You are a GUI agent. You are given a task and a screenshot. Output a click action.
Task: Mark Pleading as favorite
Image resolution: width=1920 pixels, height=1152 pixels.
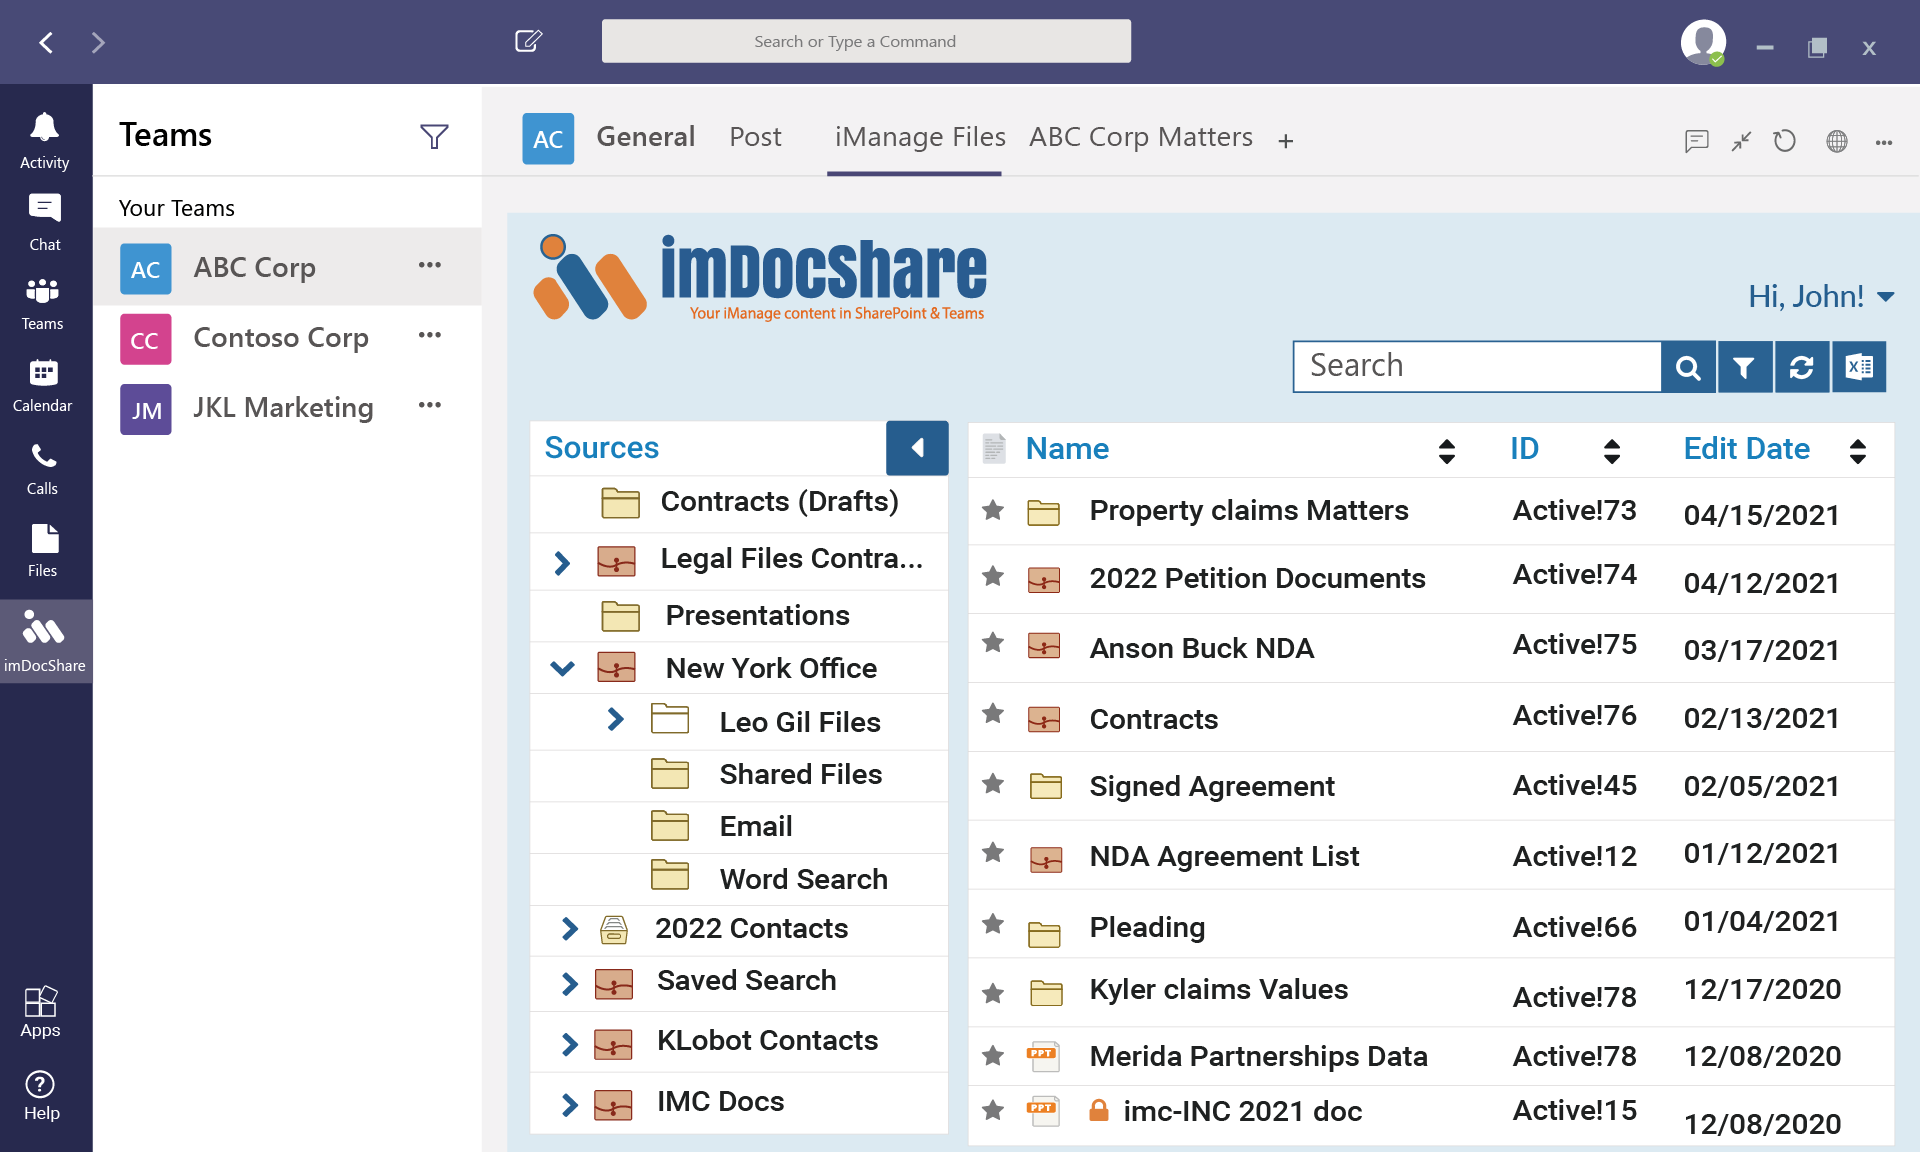tap(993, 923)
